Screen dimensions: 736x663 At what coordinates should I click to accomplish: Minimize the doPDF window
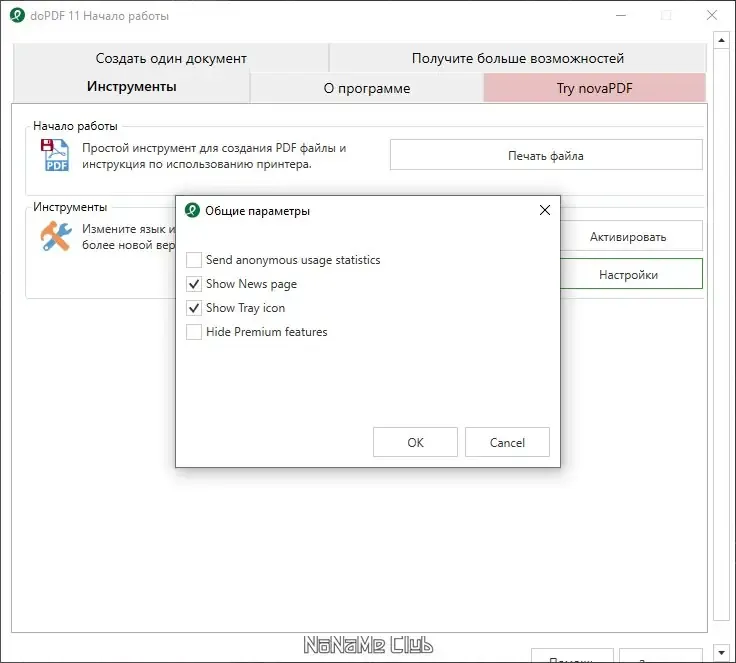pos(621,15)
